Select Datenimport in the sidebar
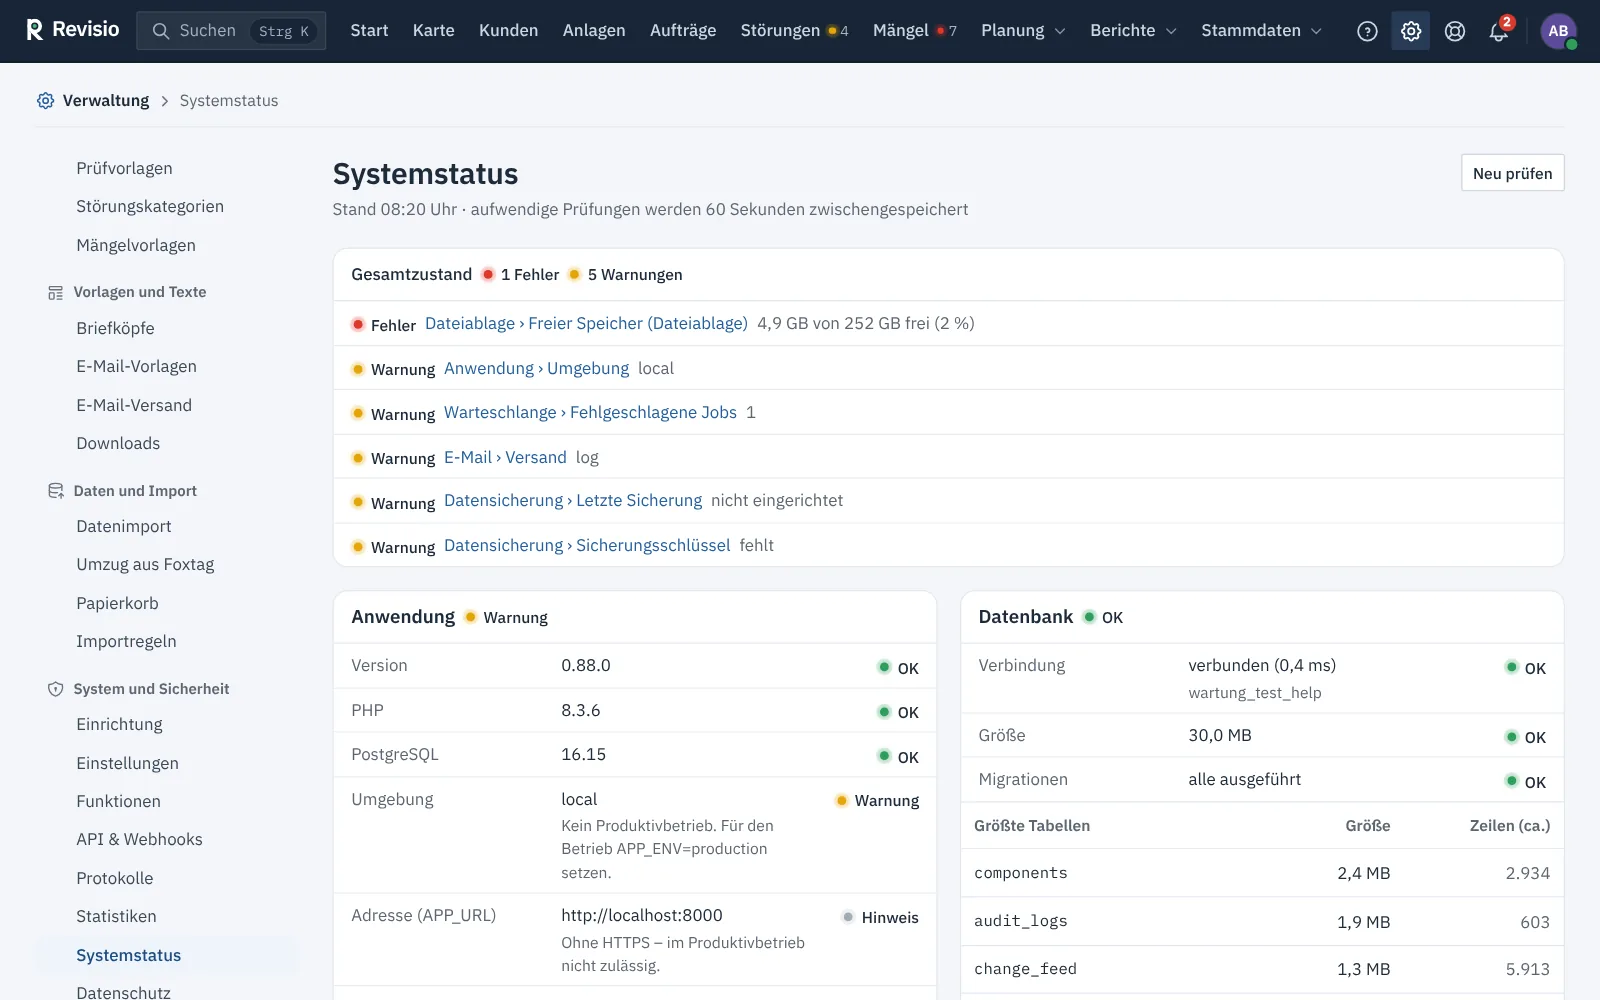This screenshot has height=1000, width=1600. click(123, 526)
